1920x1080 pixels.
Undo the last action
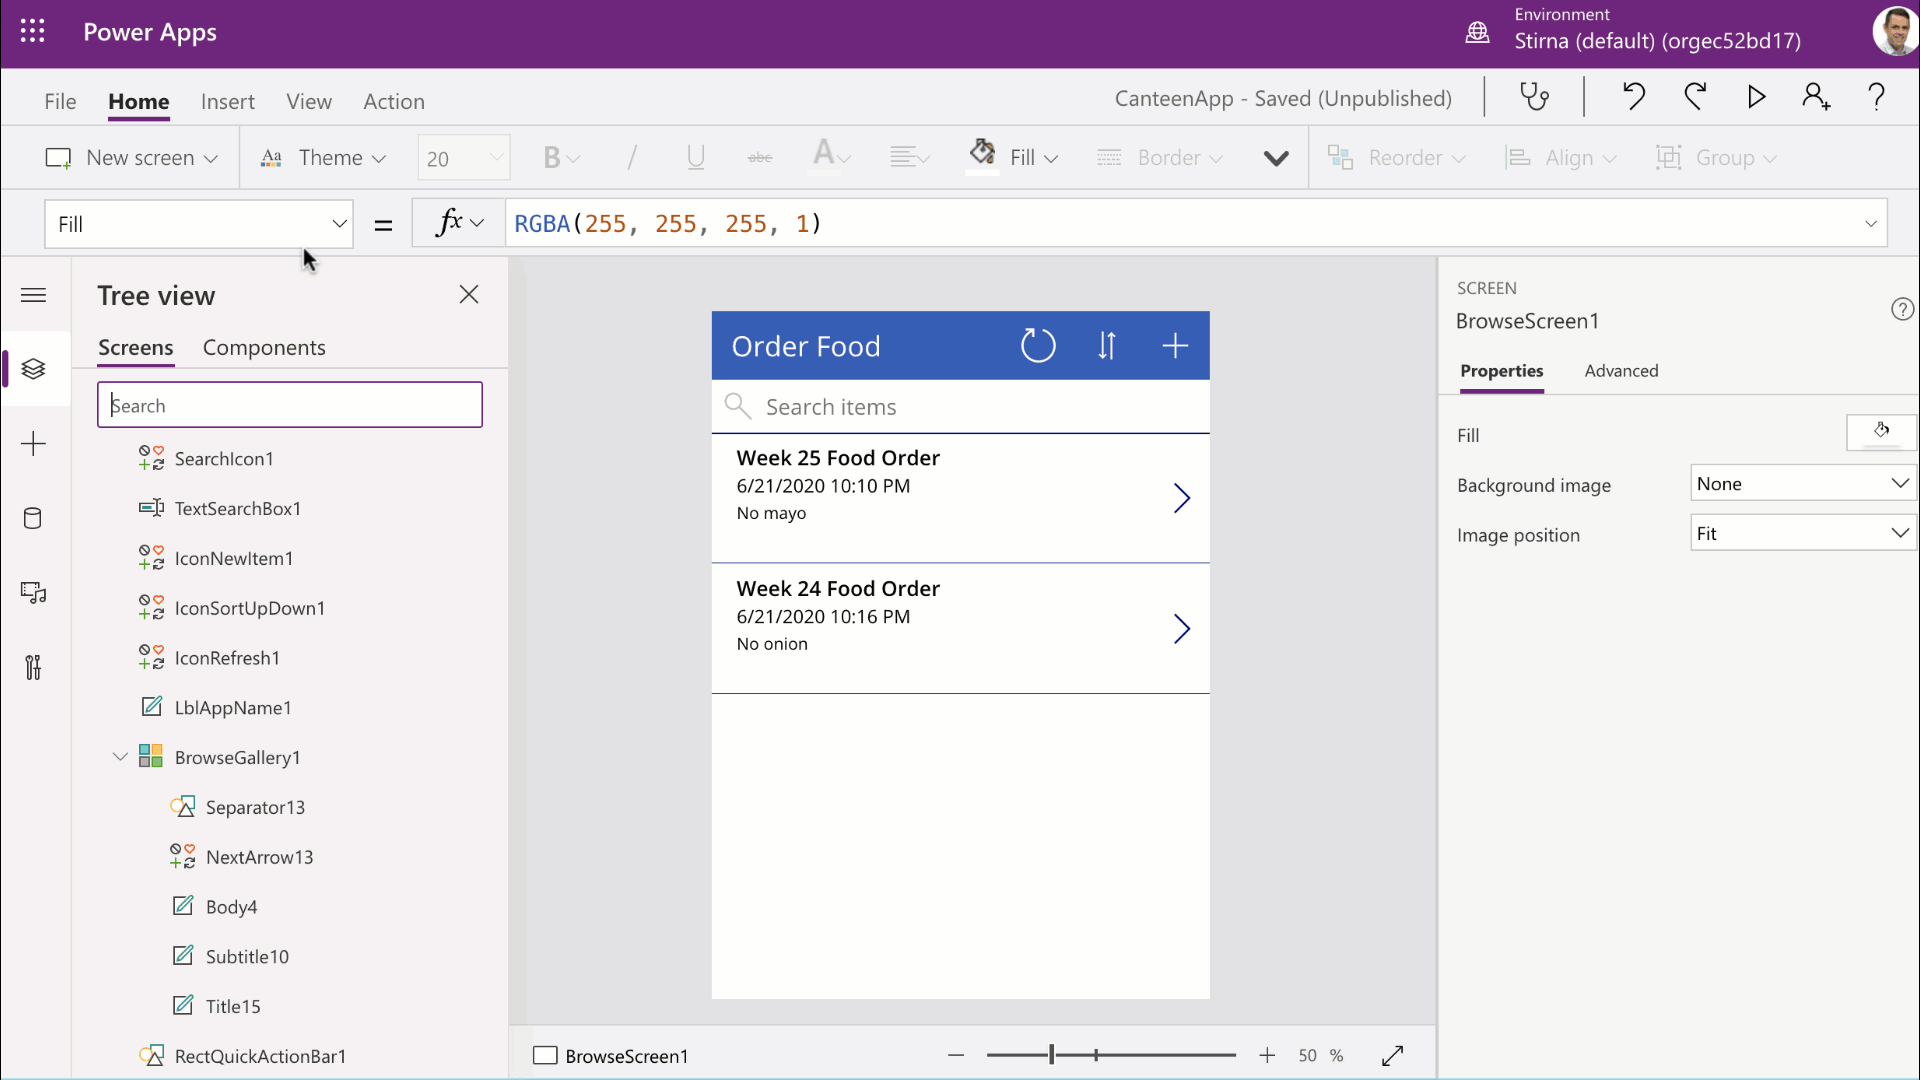point(1634,97)
